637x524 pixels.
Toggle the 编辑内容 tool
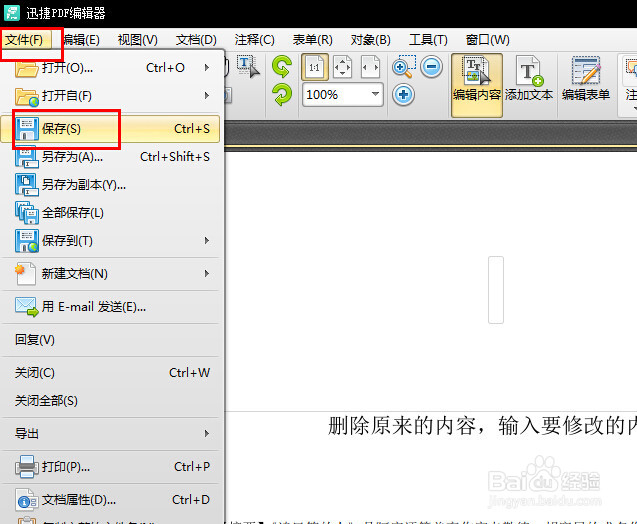pos(477,84)
